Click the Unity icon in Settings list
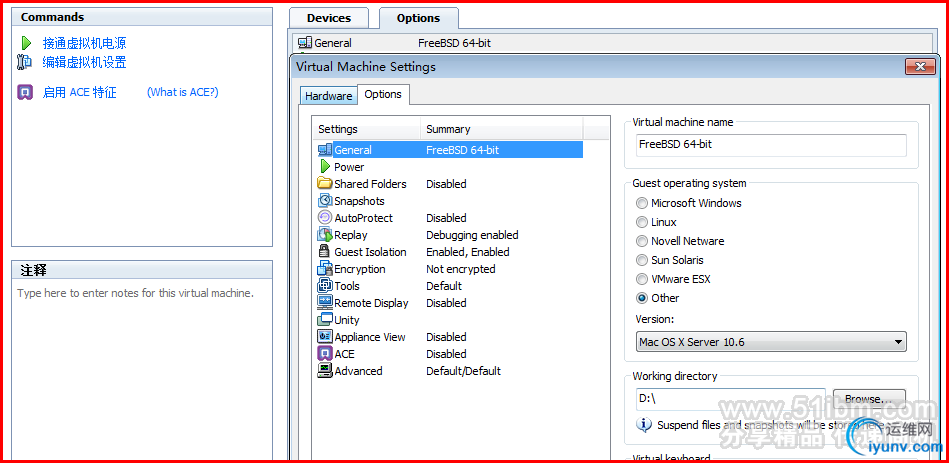The height and width of the screenshot is (463, 949). (325, 320)
